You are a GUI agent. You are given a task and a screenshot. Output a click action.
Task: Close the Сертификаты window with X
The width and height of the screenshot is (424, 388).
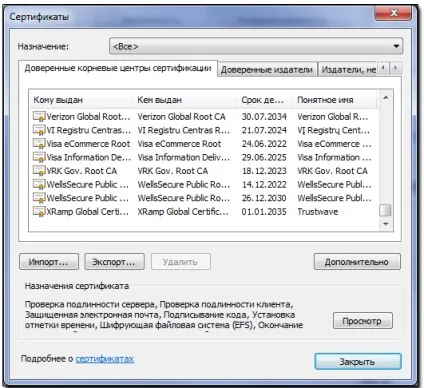coord(394,13)
